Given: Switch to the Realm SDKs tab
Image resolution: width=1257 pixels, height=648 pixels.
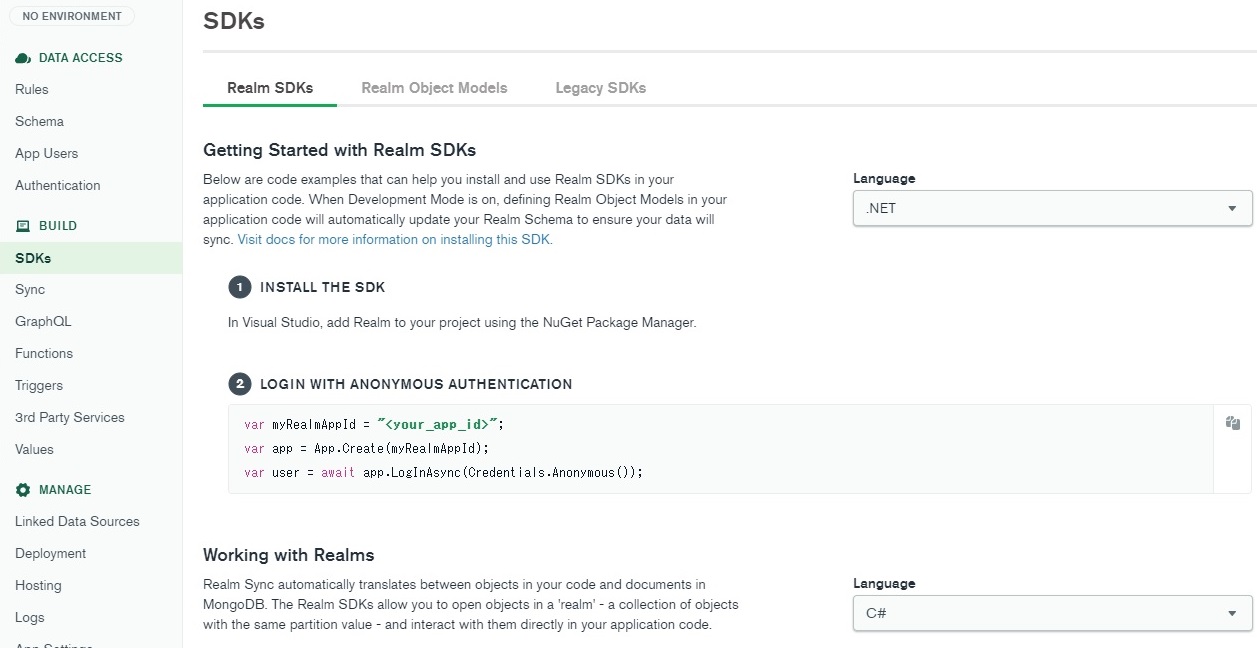Looking at the screenshot, I should pos(270,88).
